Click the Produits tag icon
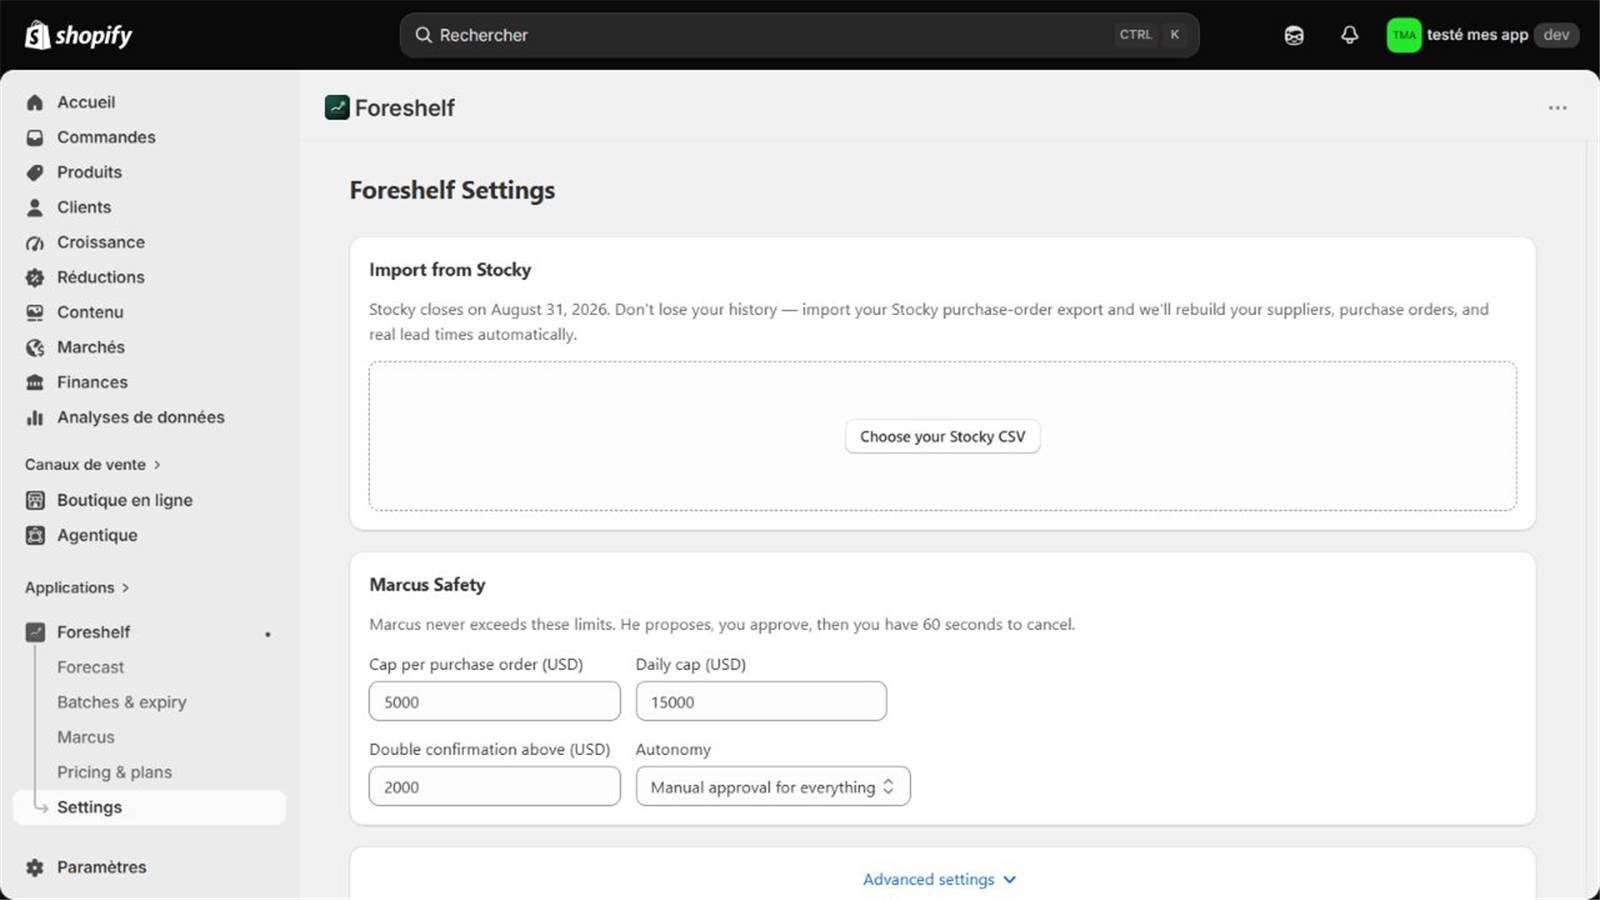 point(35,172)
